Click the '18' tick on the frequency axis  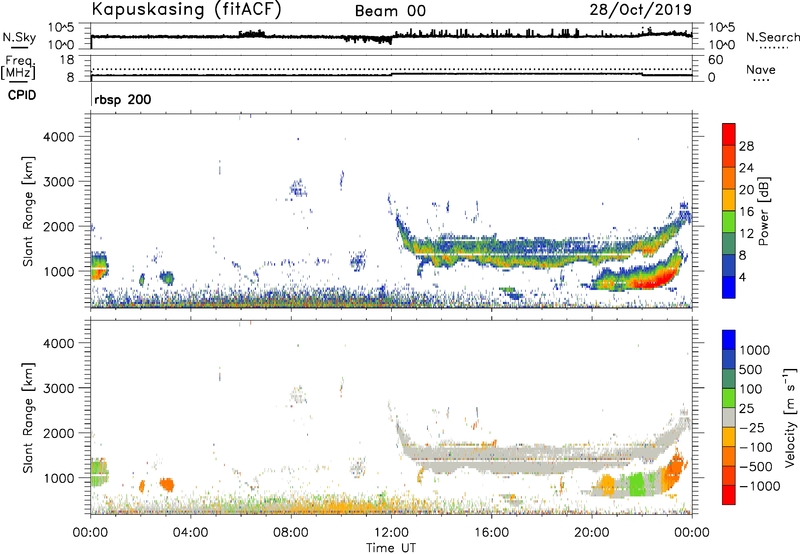pyautogui.click(x=67, y=60)
